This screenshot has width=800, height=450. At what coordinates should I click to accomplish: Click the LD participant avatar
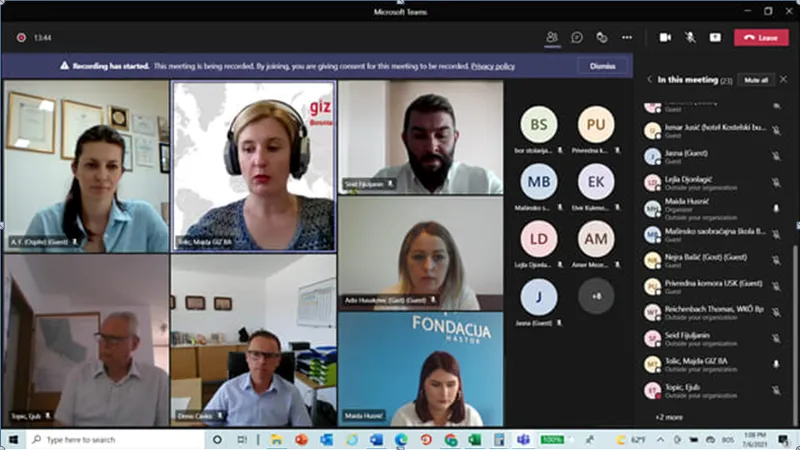pyautogui.click(x=539, y=239)
